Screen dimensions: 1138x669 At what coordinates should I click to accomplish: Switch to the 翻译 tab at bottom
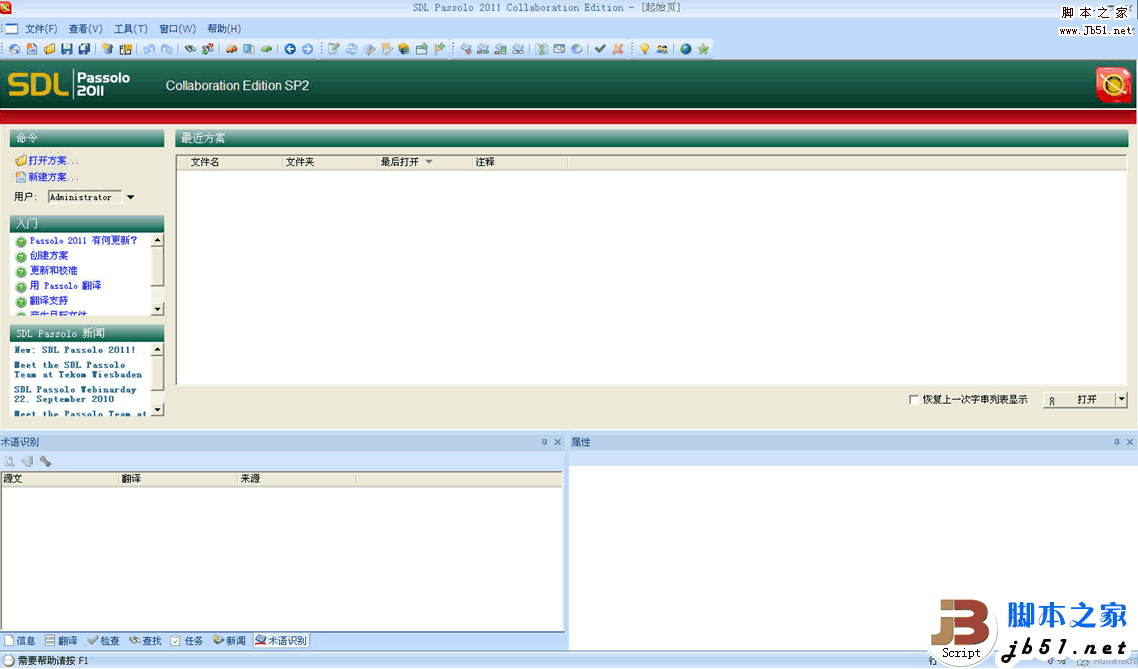(x=61, y=641)
